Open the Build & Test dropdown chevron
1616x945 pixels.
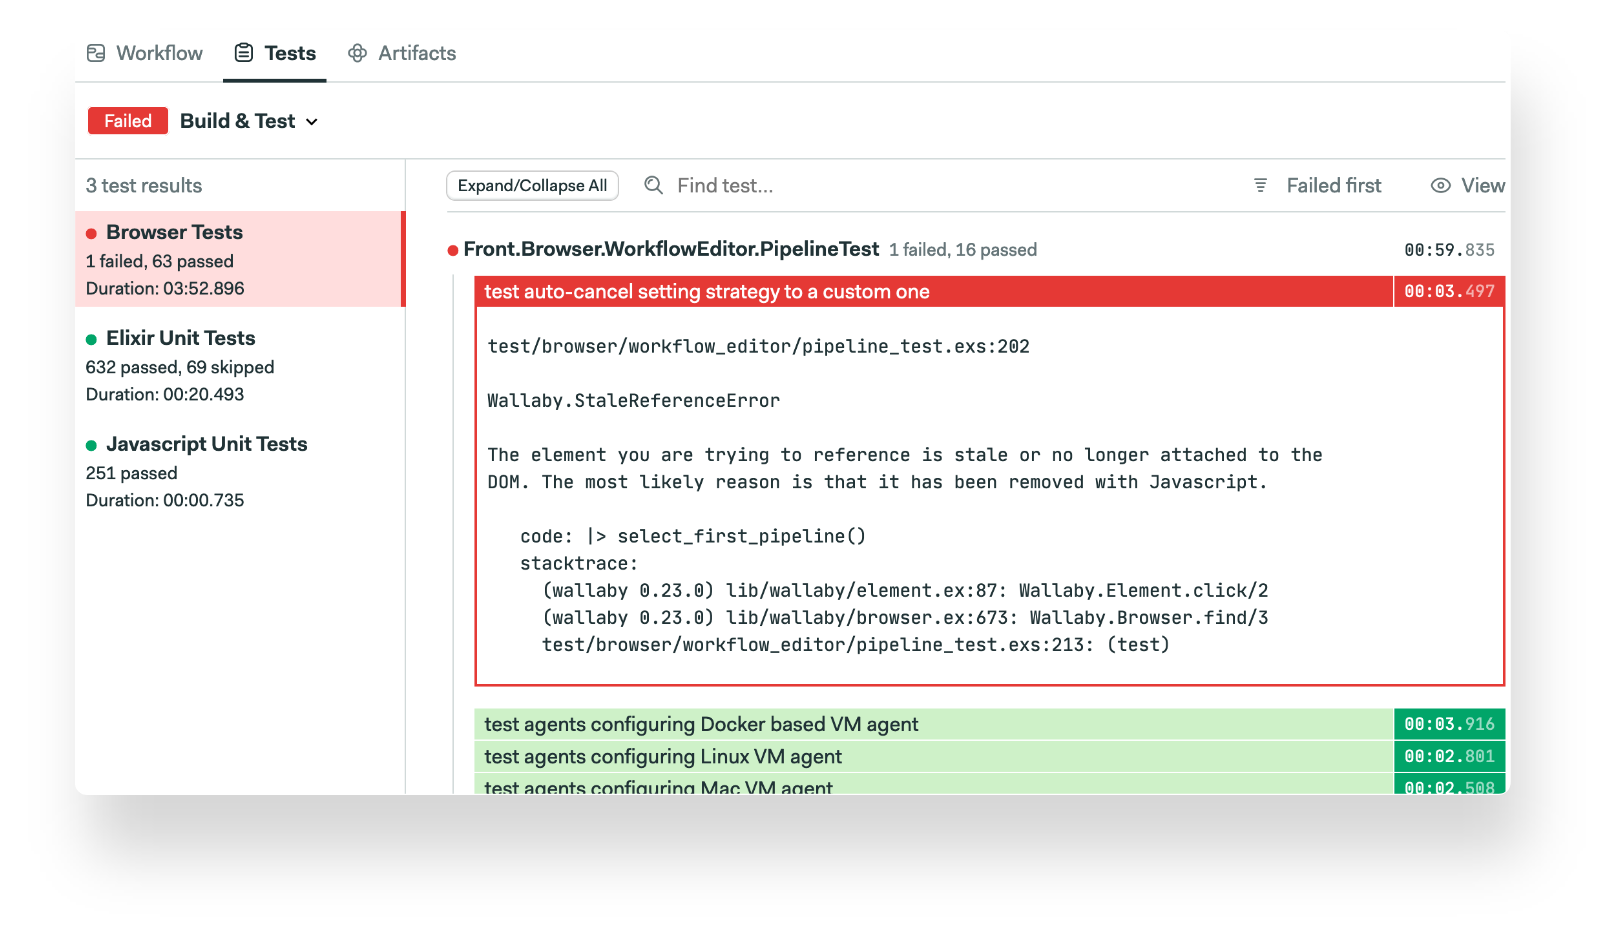(x=312, y=122)
